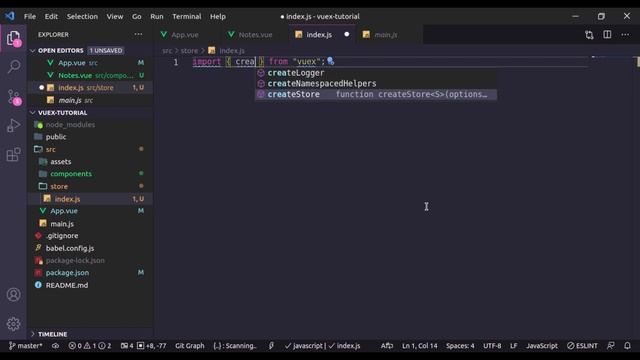Image resolution: width=640 pixels, height=360 pixels.
Task: Open Explorer panel more actions ellipsis
Action: [138, 35]
